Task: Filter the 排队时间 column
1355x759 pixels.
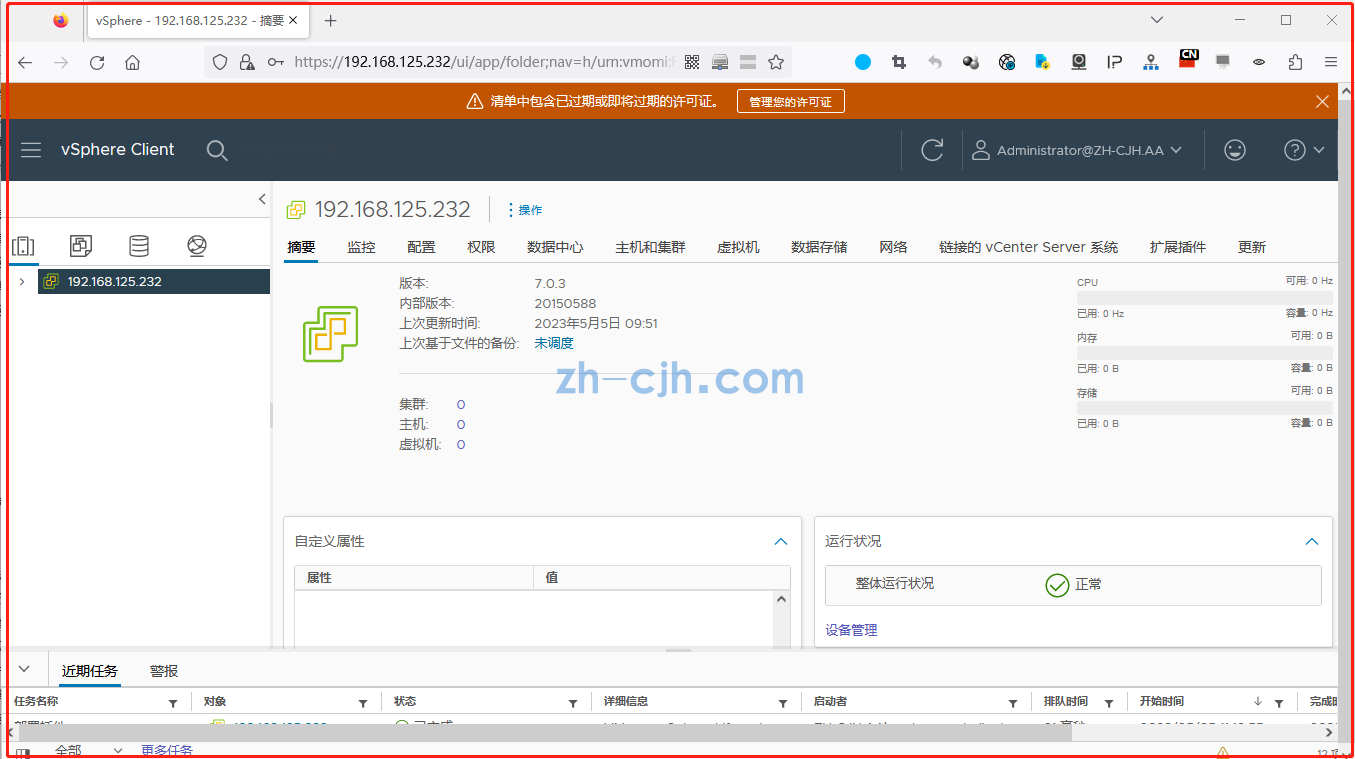Action: pyautogui.click(x=1109, y=703)
